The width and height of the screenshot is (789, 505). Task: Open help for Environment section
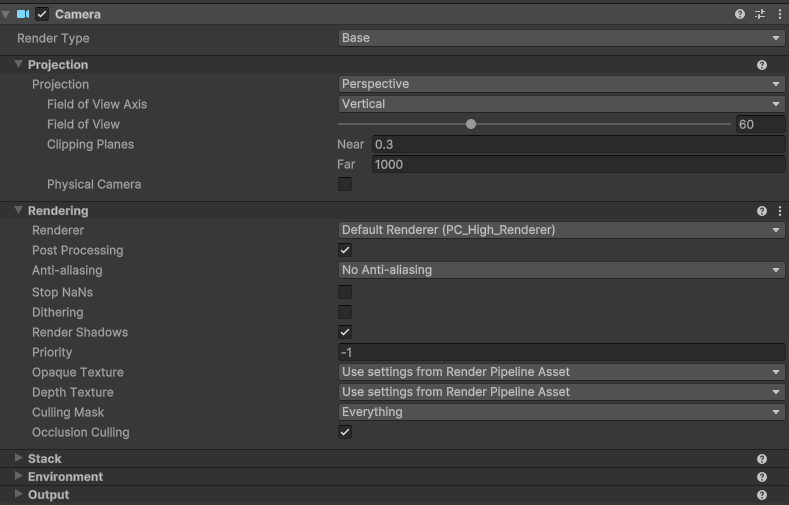pos(762,477)
